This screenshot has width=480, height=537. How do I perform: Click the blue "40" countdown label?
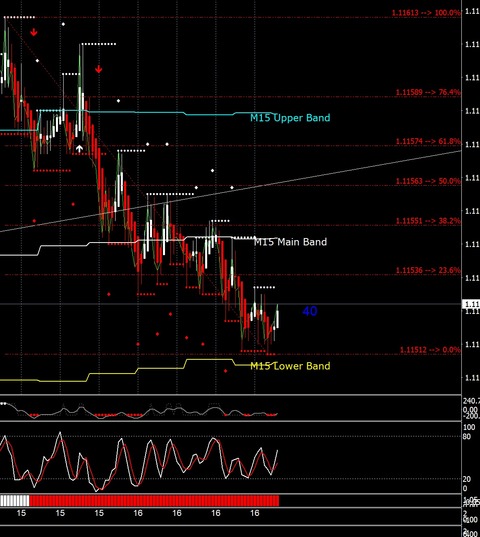point(310,311)
